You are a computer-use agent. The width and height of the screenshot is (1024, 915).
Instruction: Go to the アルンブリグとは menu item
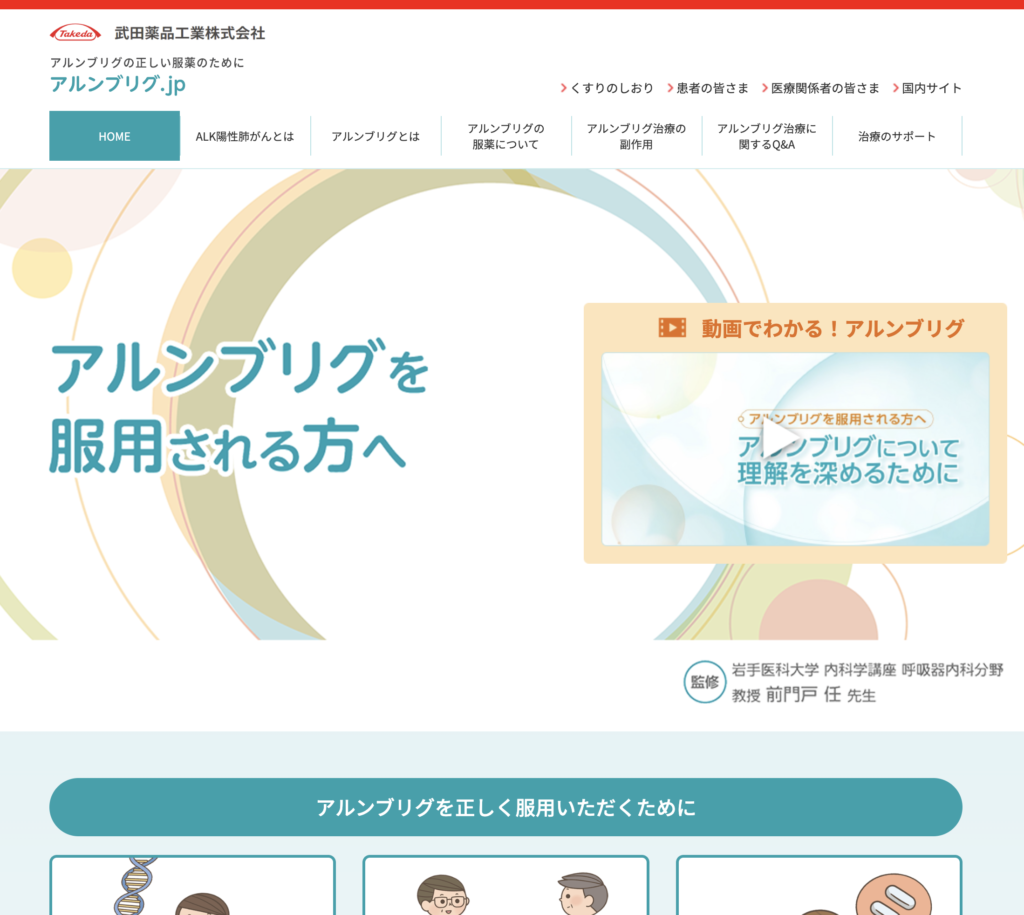[x=375, y=136]
